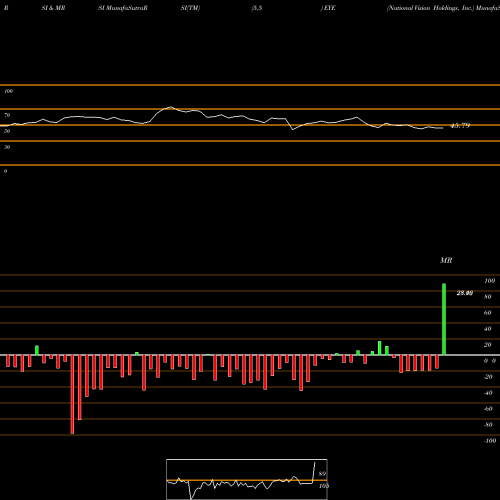
Task: Click the RSI line peak near 70 level
Action: pyautogui.click(x=171, y=107)
